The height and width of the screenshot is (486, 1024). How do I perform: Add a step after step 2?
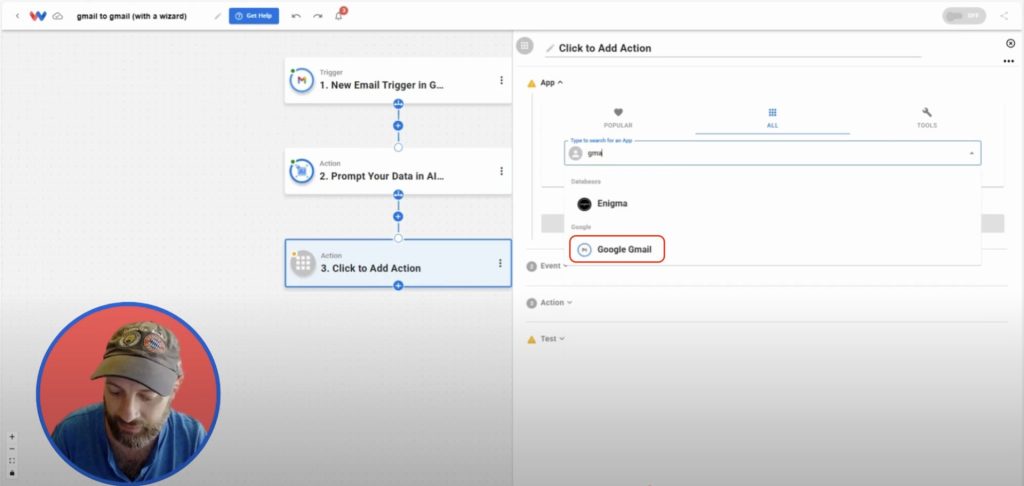pyautogui.click(x=398, y=216)
